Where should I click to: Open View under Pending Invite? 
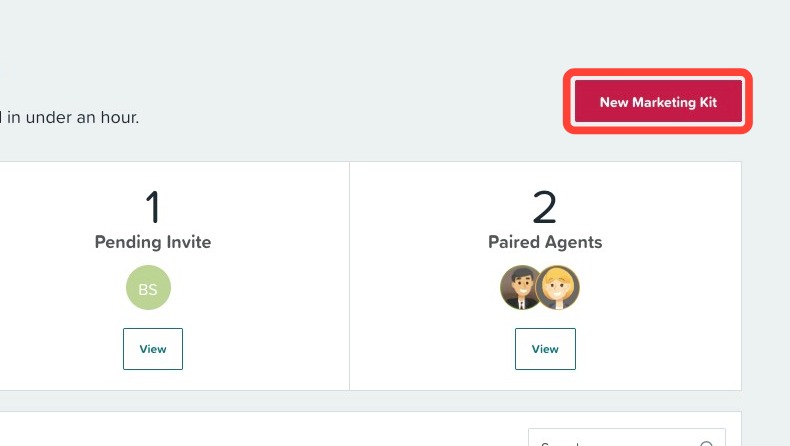[153, 349]
